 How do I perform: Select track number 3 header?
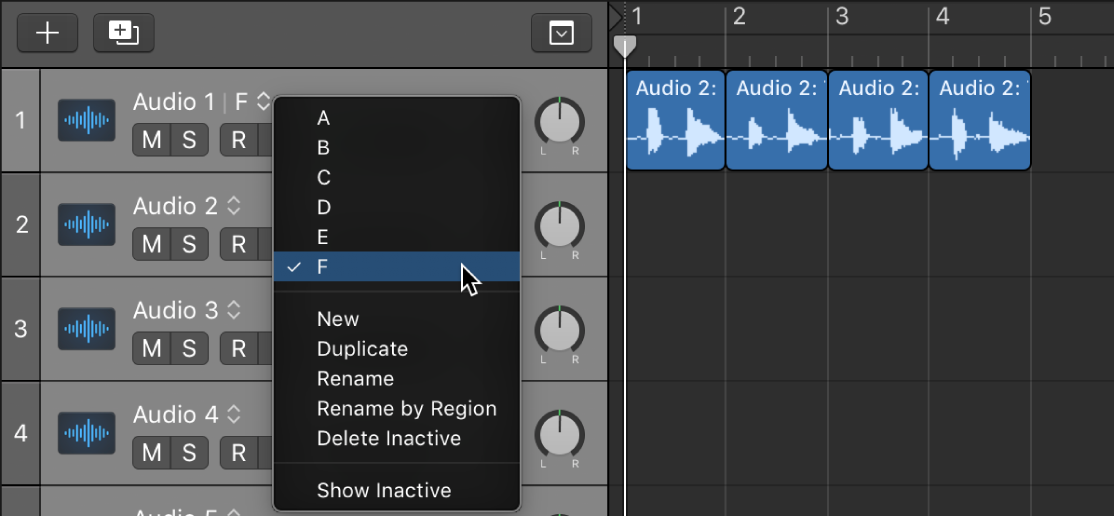click(x=21, y=329)
